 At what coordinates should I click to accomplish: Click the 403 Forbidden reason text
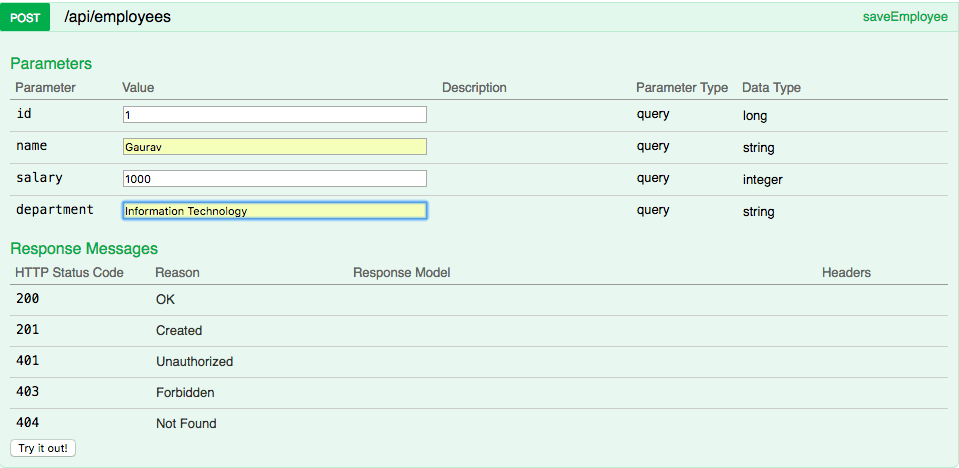click(185, 393)
